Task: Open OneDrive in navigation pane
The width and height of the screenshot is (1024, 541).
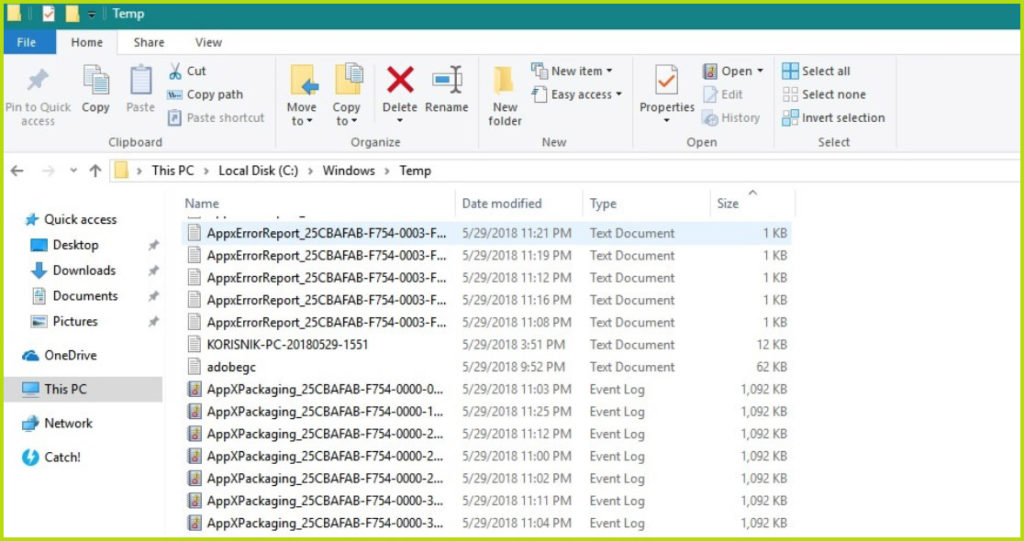Action: (59, 355)
